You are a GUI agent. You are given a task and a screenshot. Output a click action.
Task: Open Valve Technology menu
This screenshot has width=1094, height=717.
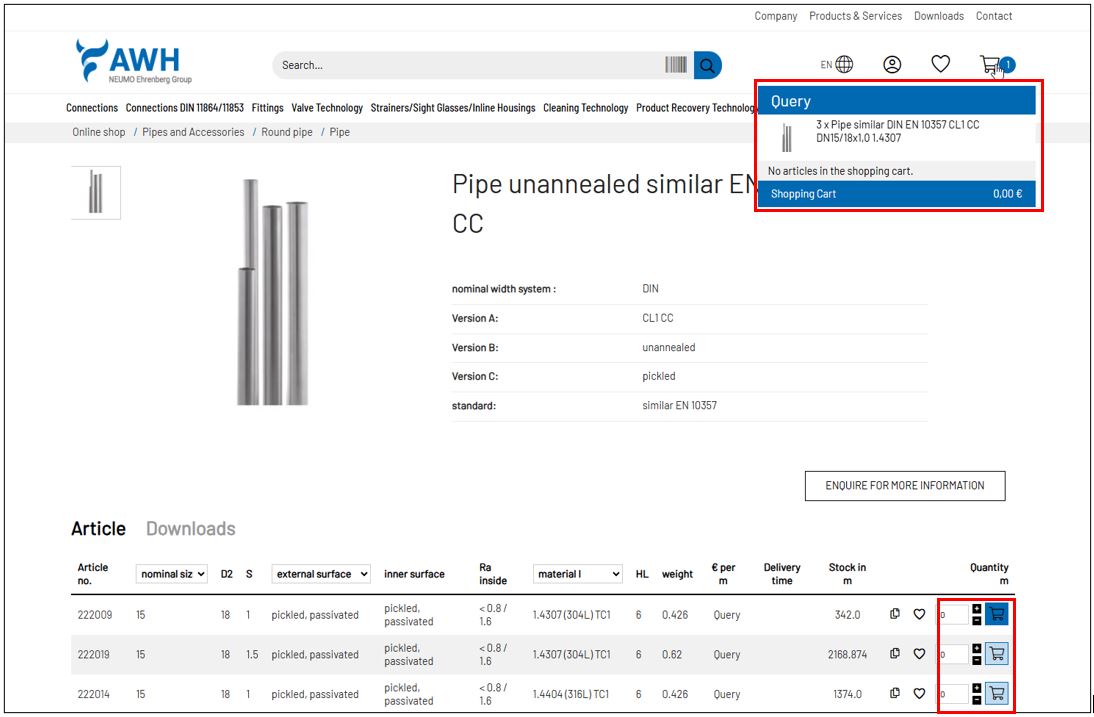pos(327,108)
